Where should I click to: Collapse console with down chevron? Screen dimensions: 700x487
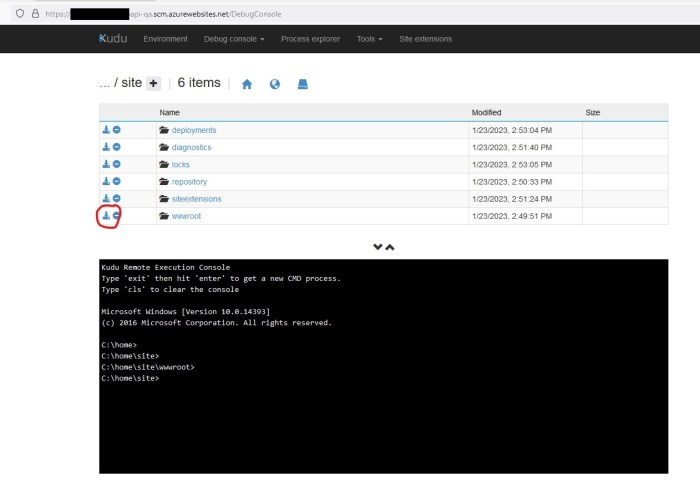[378, 246]
